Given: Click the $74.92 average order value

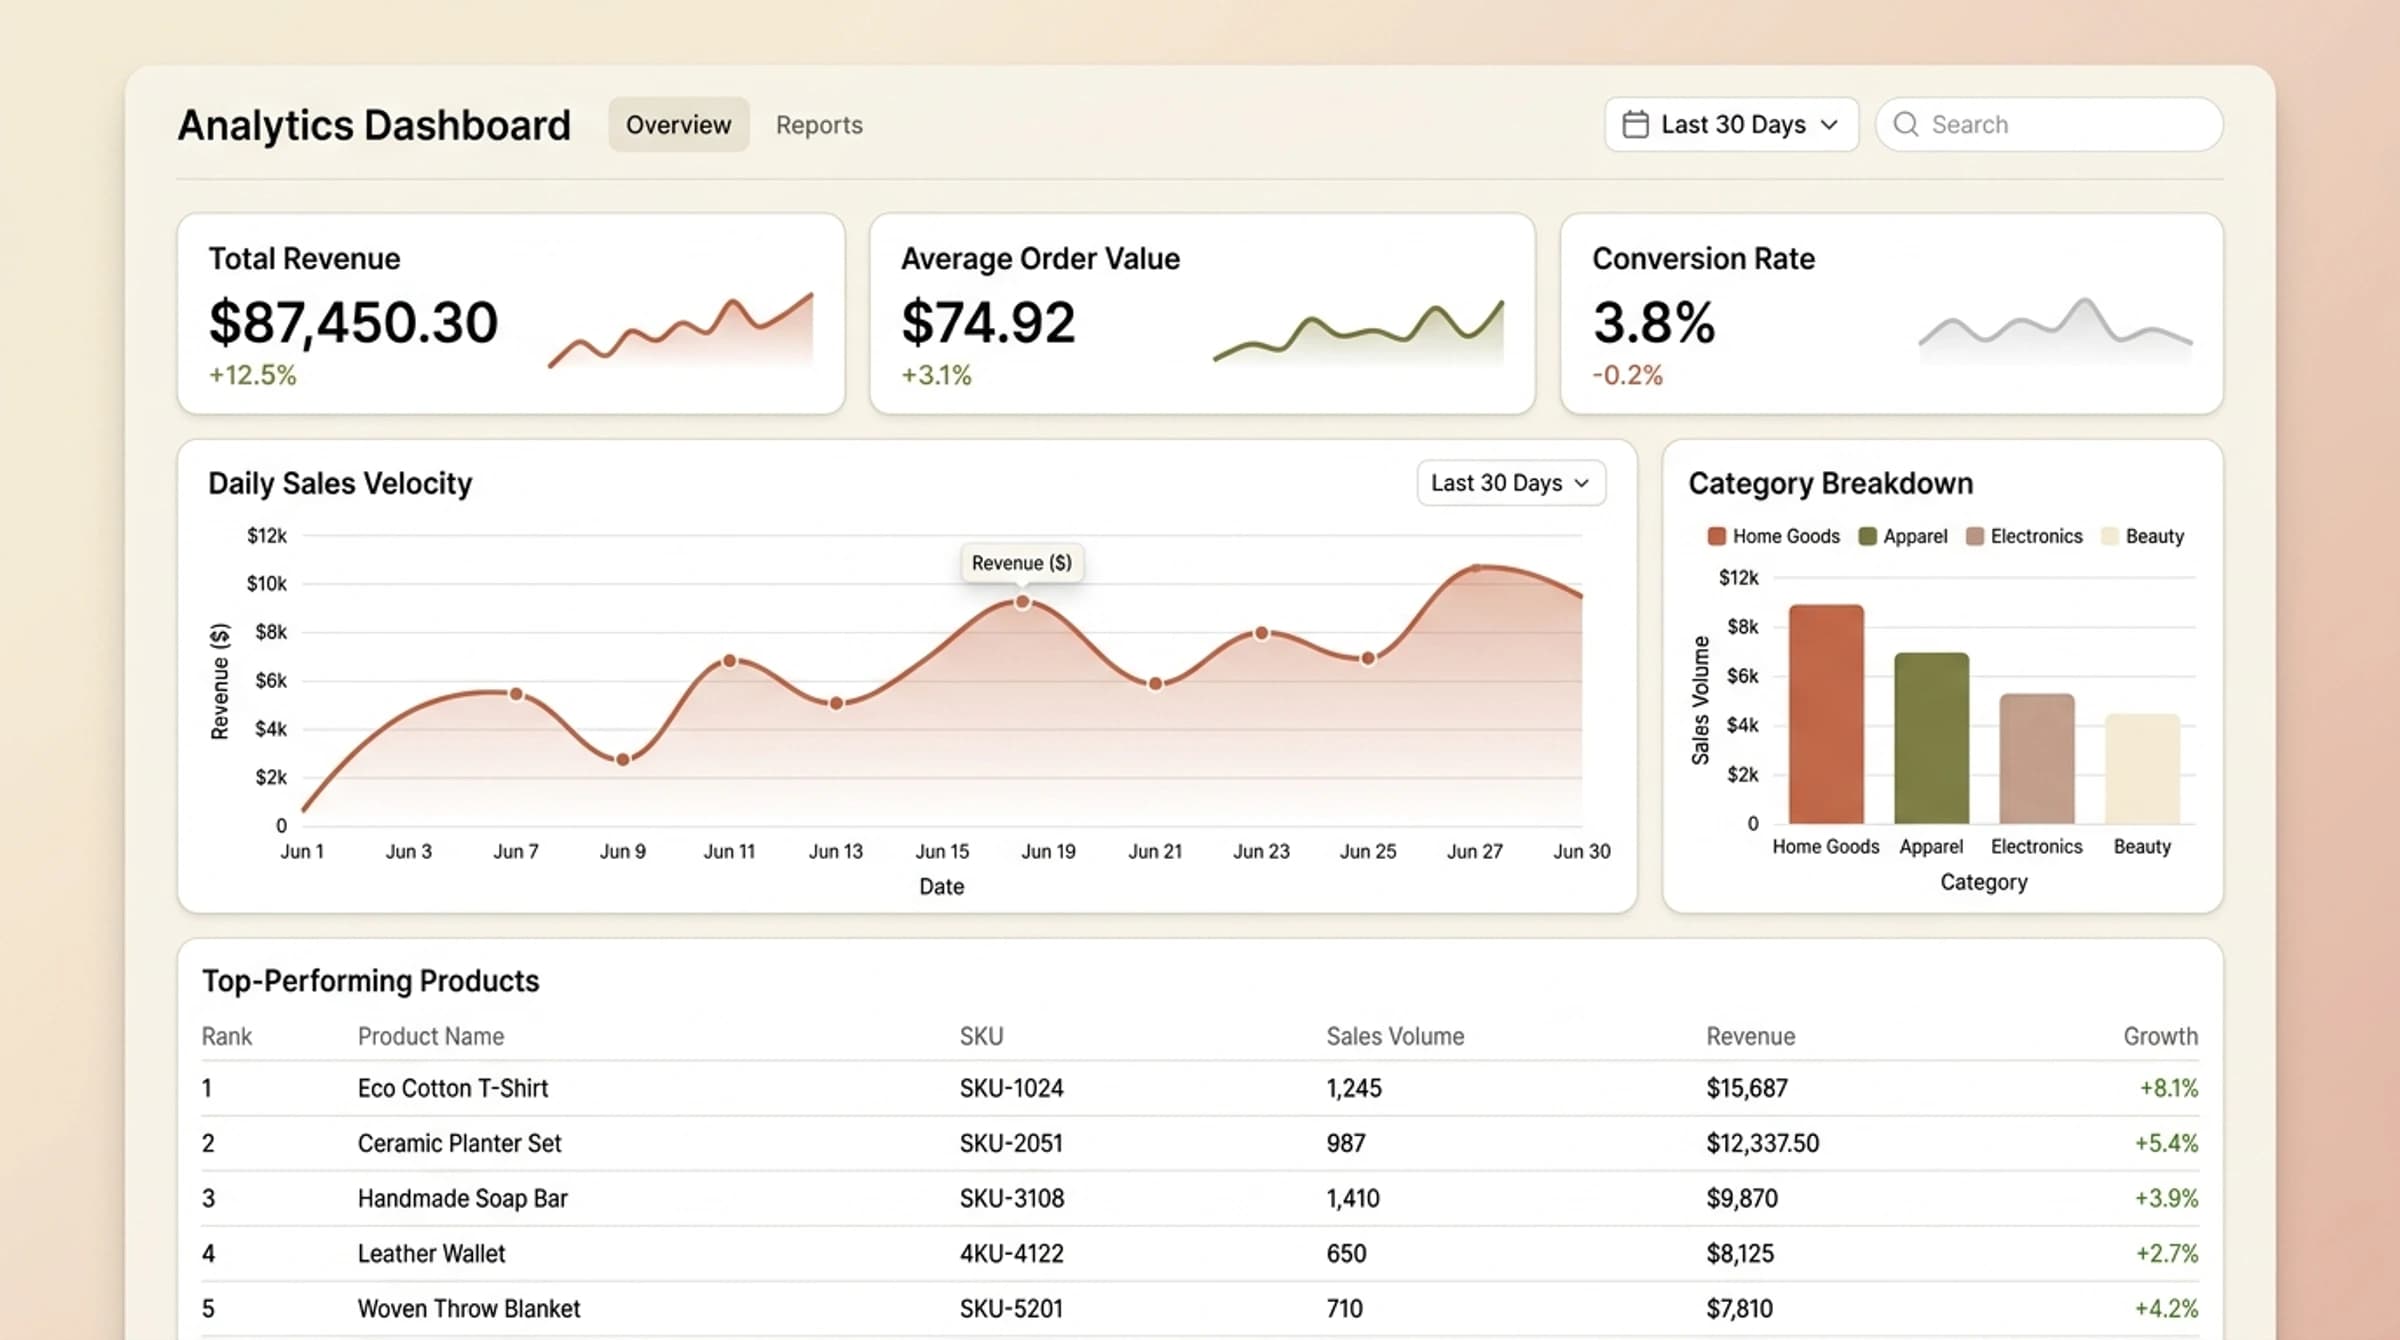Looking at the screenshot, I should click(x=988, y=322).
